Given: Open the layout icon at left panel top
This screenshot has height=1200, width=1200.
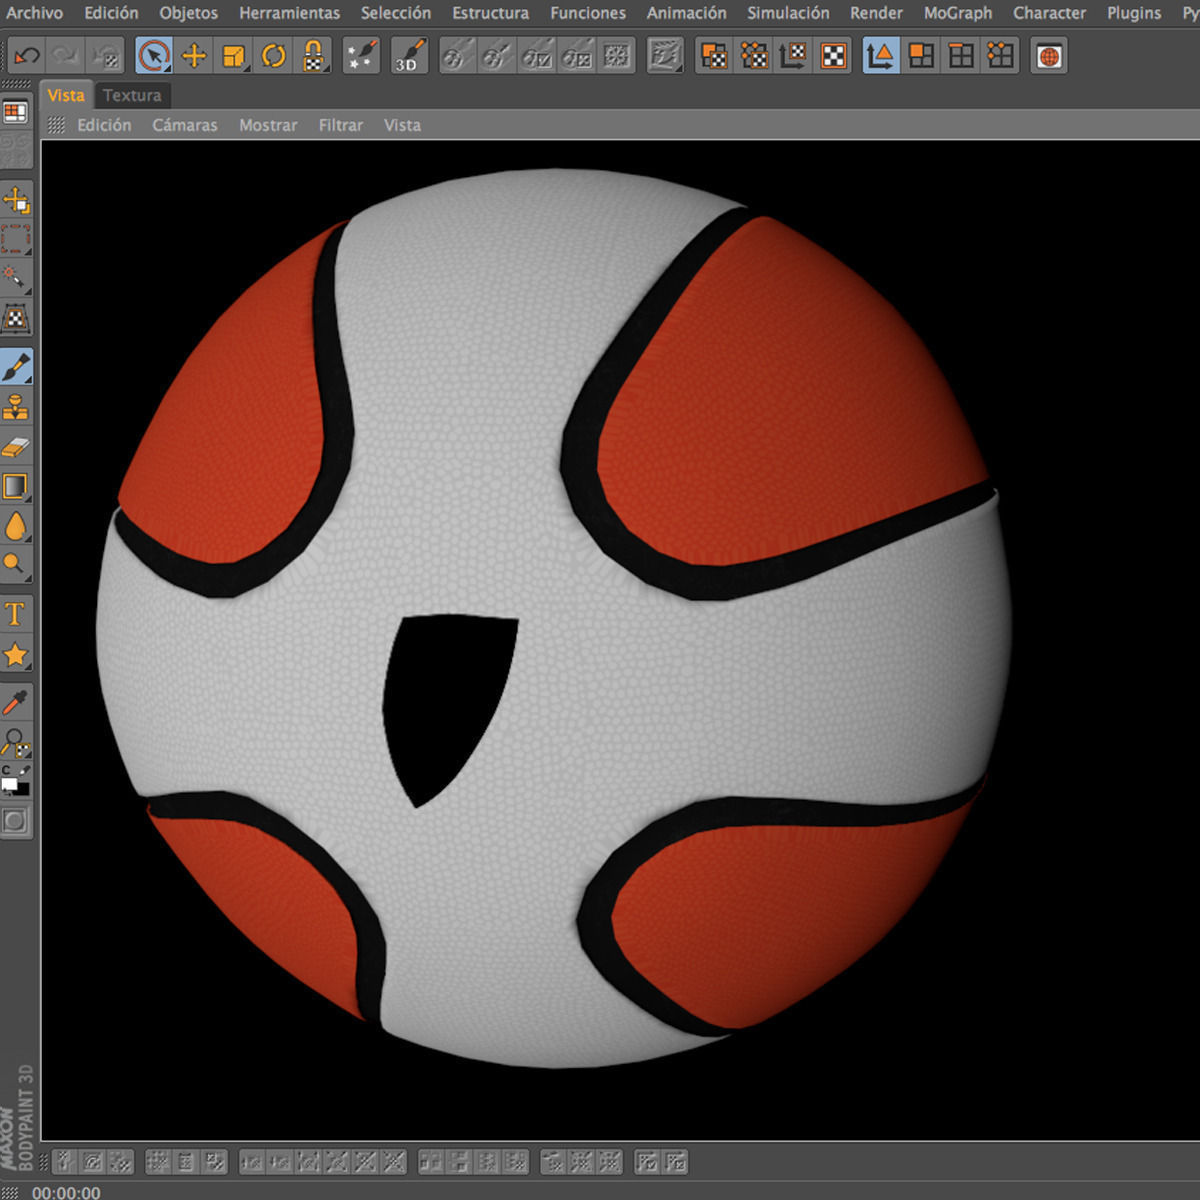Looking at the screenshot, I should (15, 112).
